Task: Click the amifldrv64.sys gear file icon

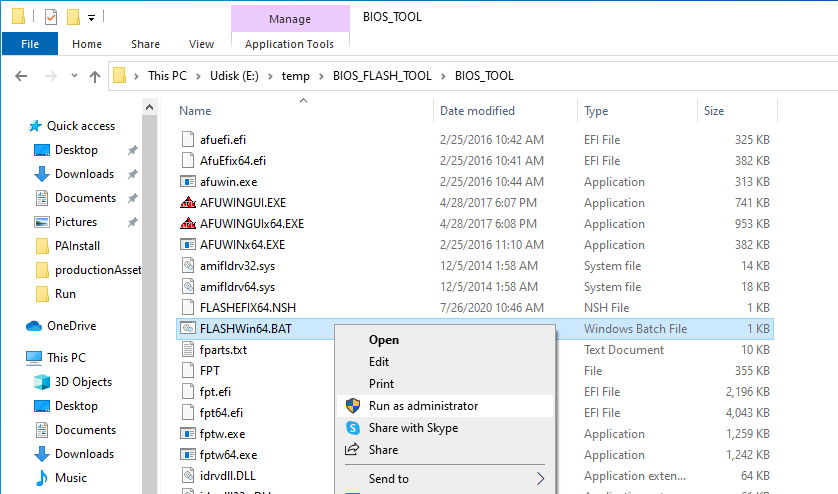Action: click(188, 287)
